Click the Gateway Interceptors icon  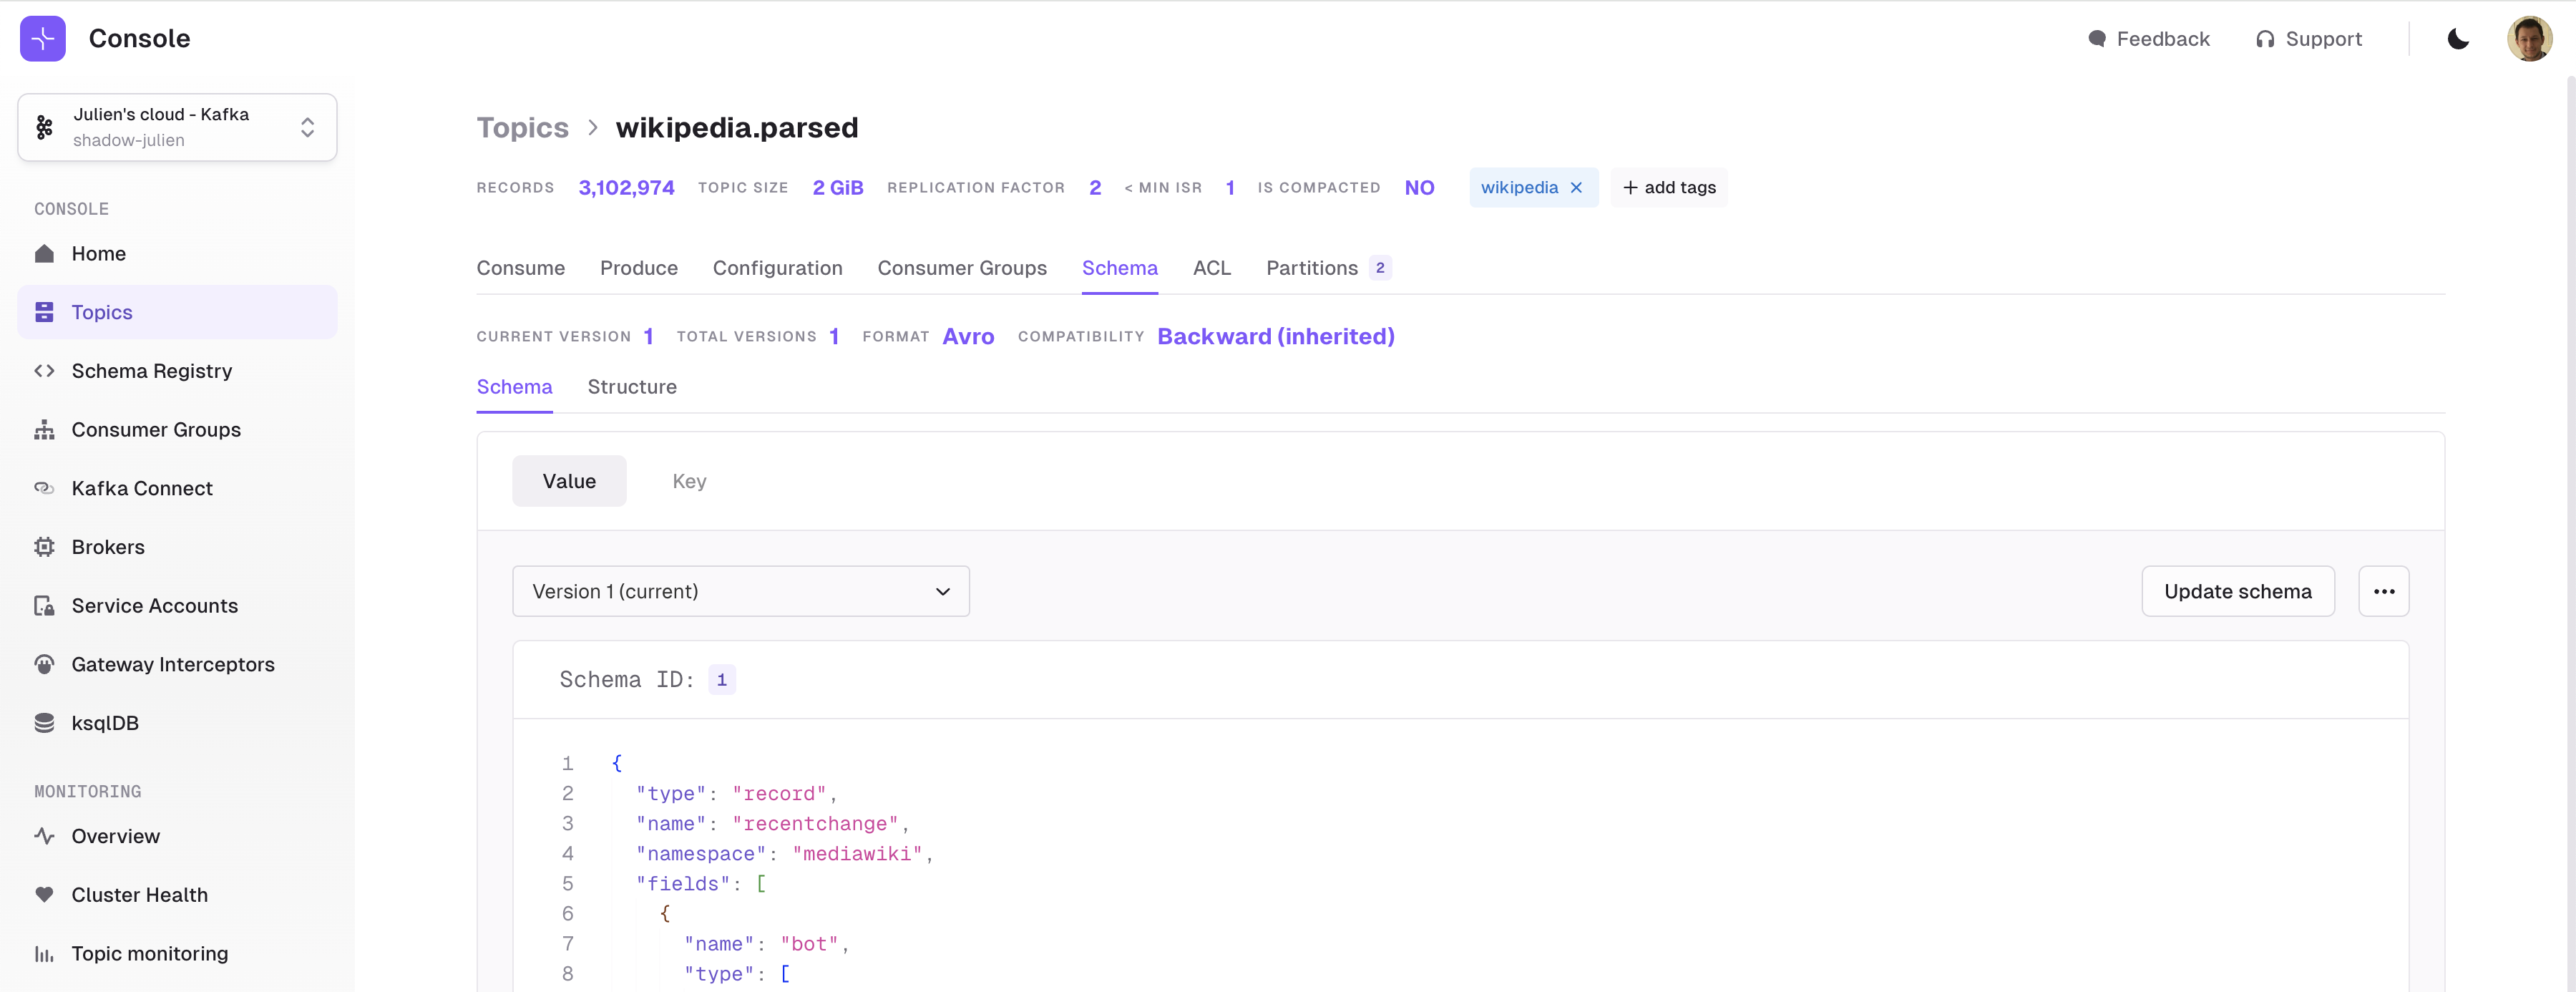click(44, 664)
